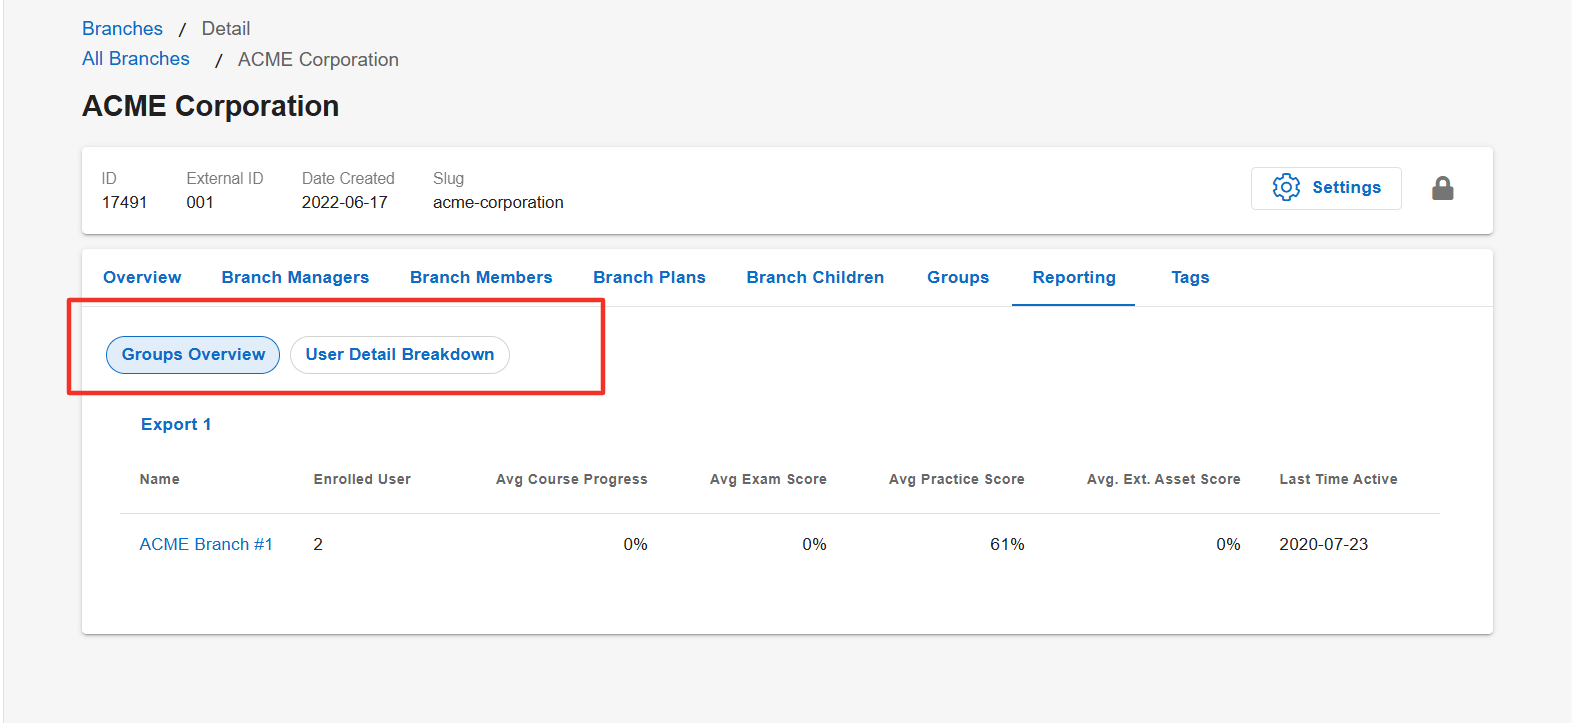The image size is (1573, 723).
Task: Click the Avg Exam Score header
Action: 768,479
